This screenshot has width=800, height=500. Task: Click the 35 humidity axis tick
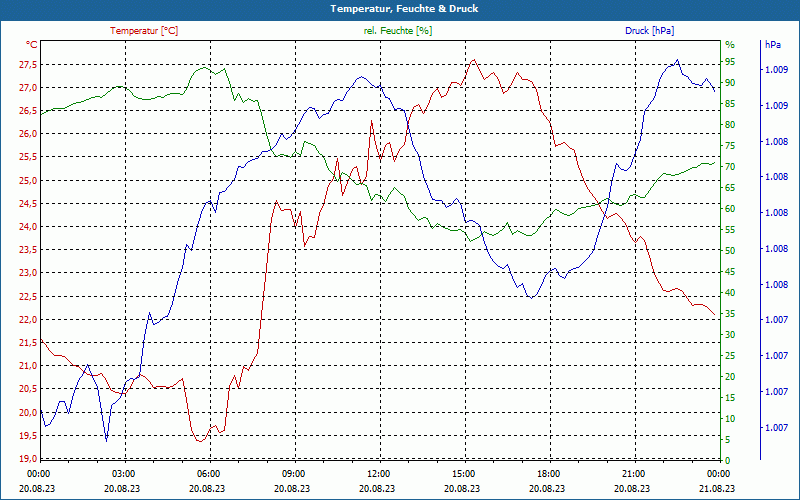tap(730, 314)
